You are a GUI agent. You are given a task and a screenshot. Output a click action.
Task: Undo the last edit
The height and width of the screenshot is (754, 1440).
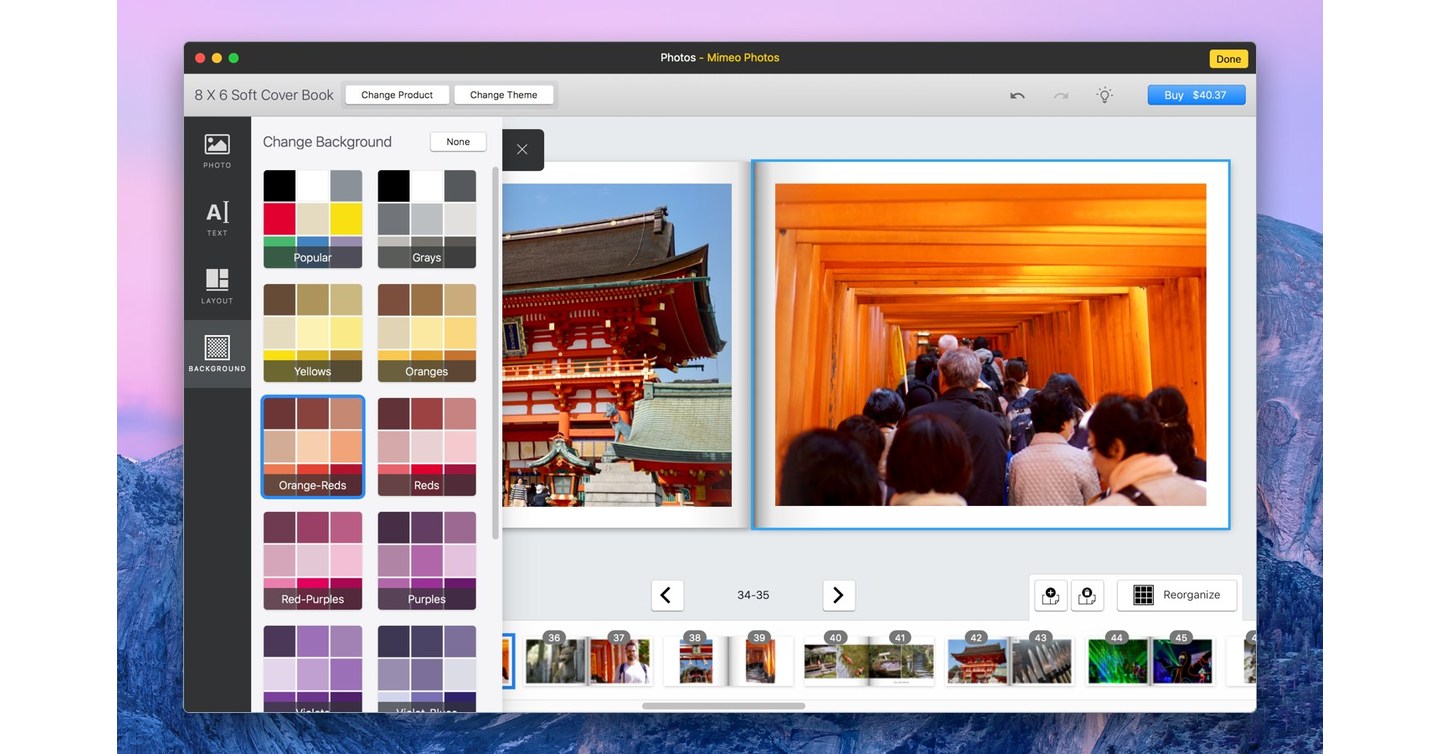point(1016,94)
